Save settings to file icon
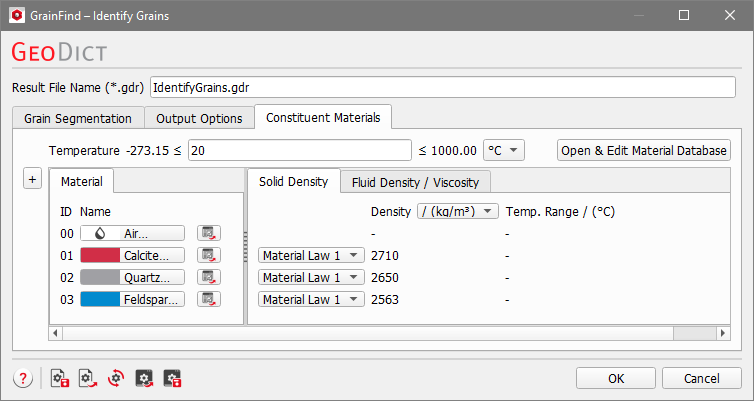This screenshot has width=754, height=401. [x=60, y=378]
